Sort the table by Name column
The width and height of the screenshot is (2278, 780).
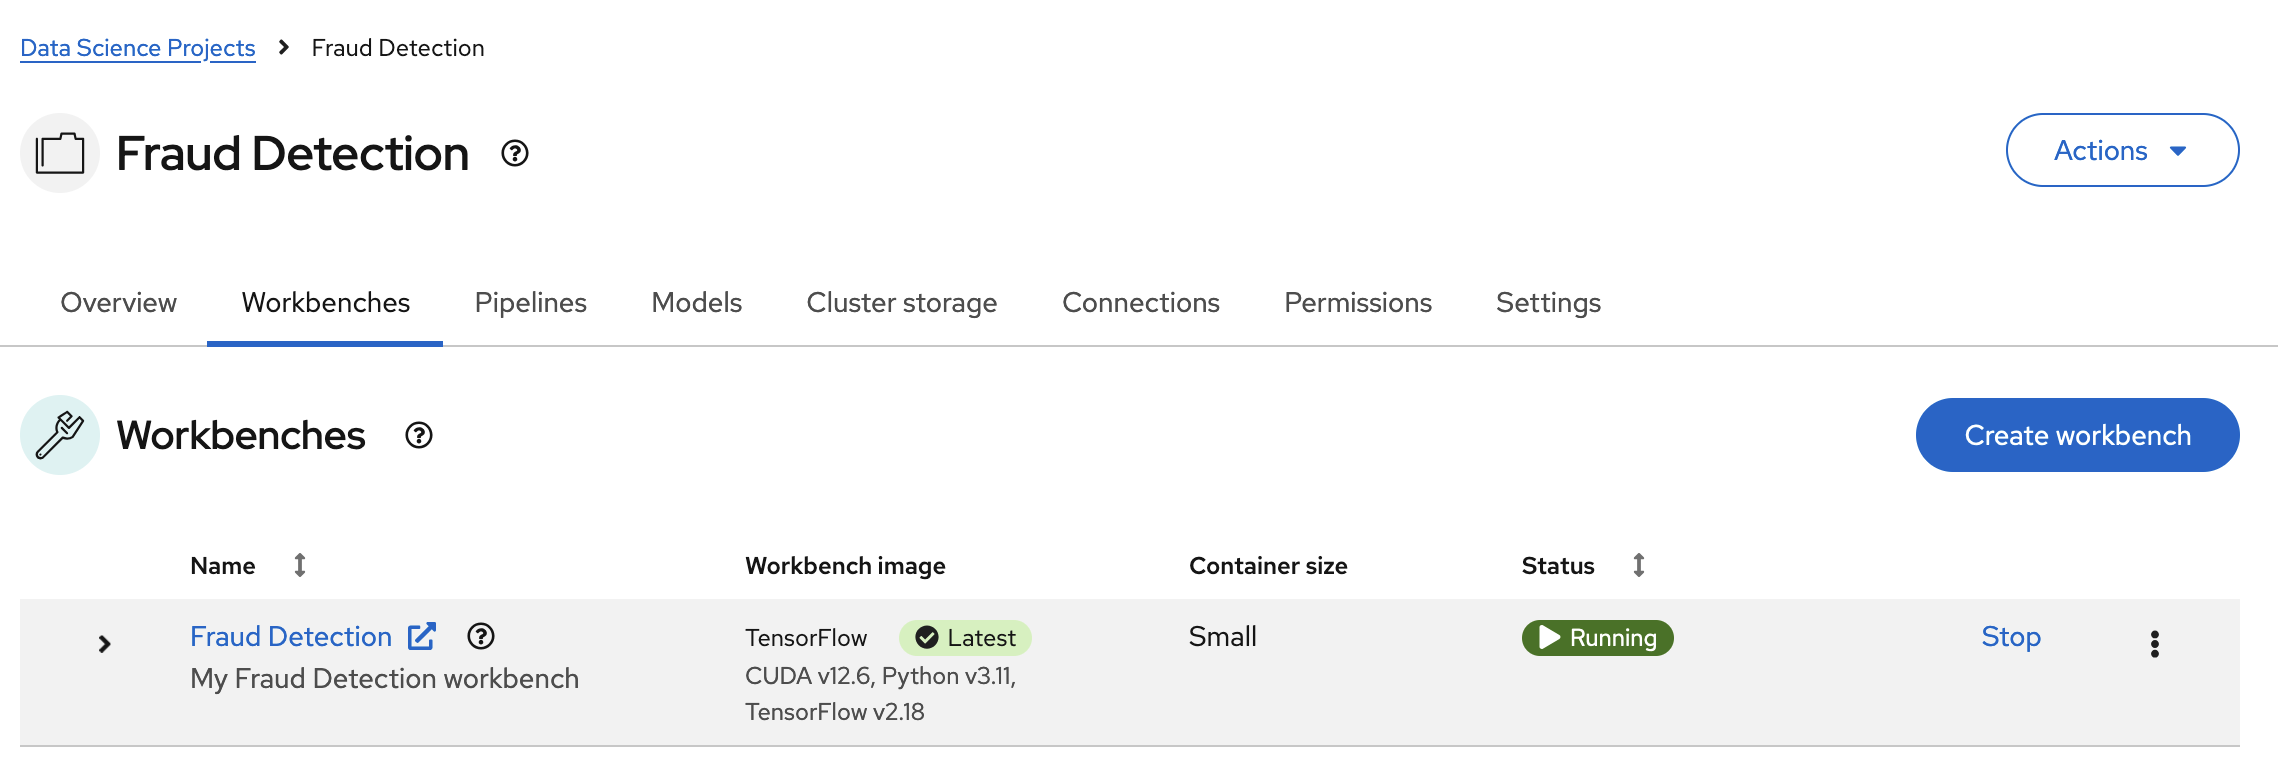click(300, 565)
